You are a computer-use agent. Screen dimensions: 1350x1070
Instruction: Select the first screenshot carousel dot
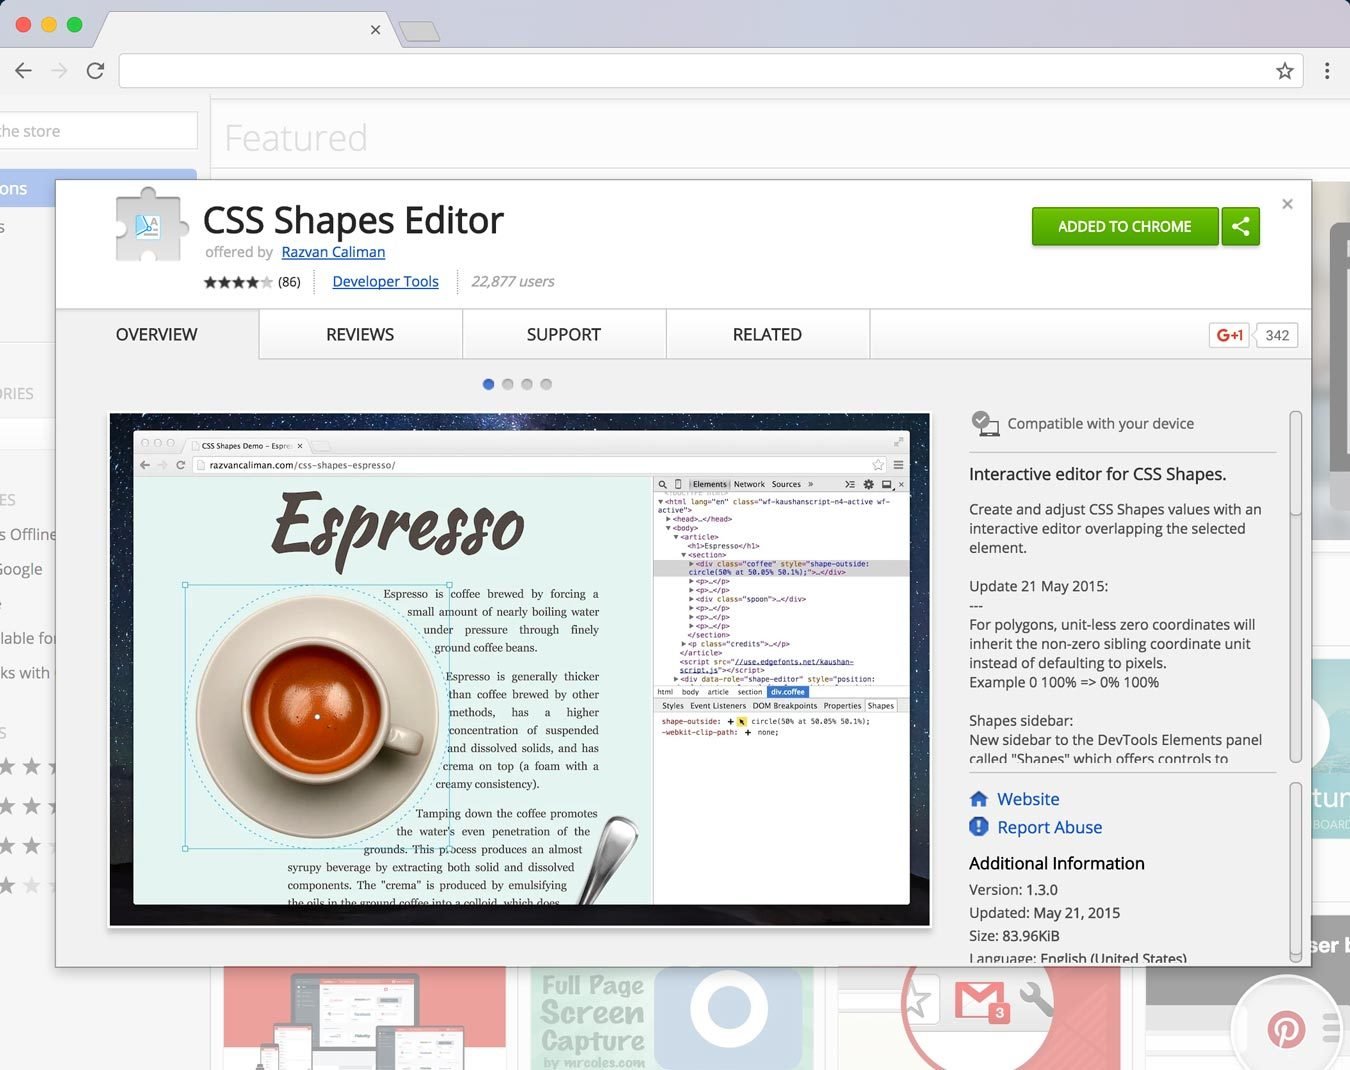tap(488, 384)
